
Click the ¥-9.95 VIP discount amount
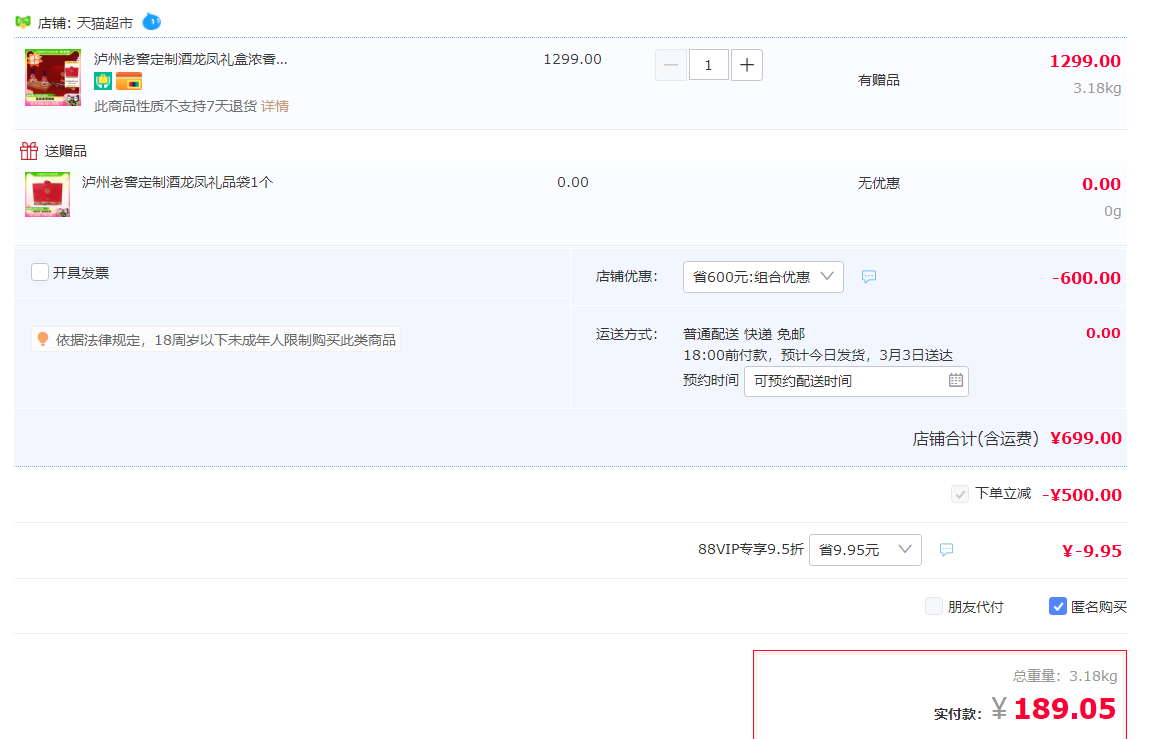pos(1092,551)
